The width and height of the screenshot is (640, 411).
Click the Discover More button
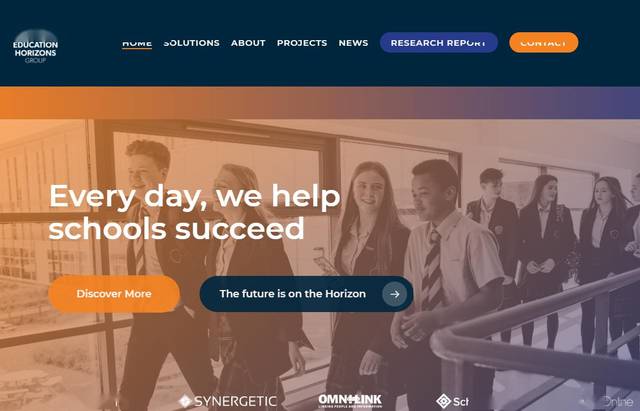(x=114, y=294)
